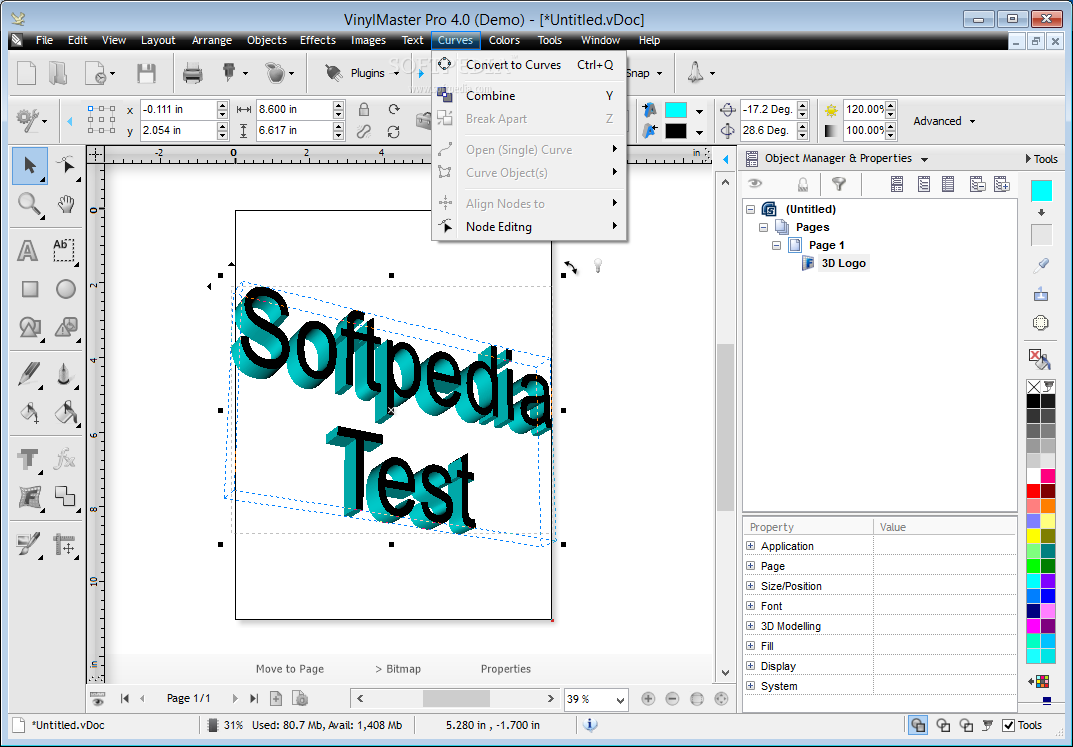The height and width of the screenshot is (747, 1073).
Task: Select the Zoom magnifier tool
Action: click(29, 204)
